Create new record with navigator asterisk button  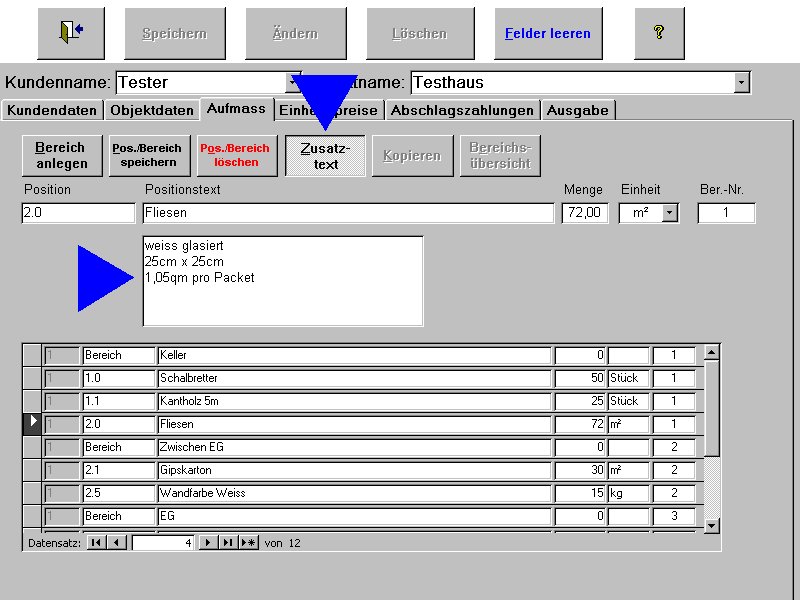248,543
